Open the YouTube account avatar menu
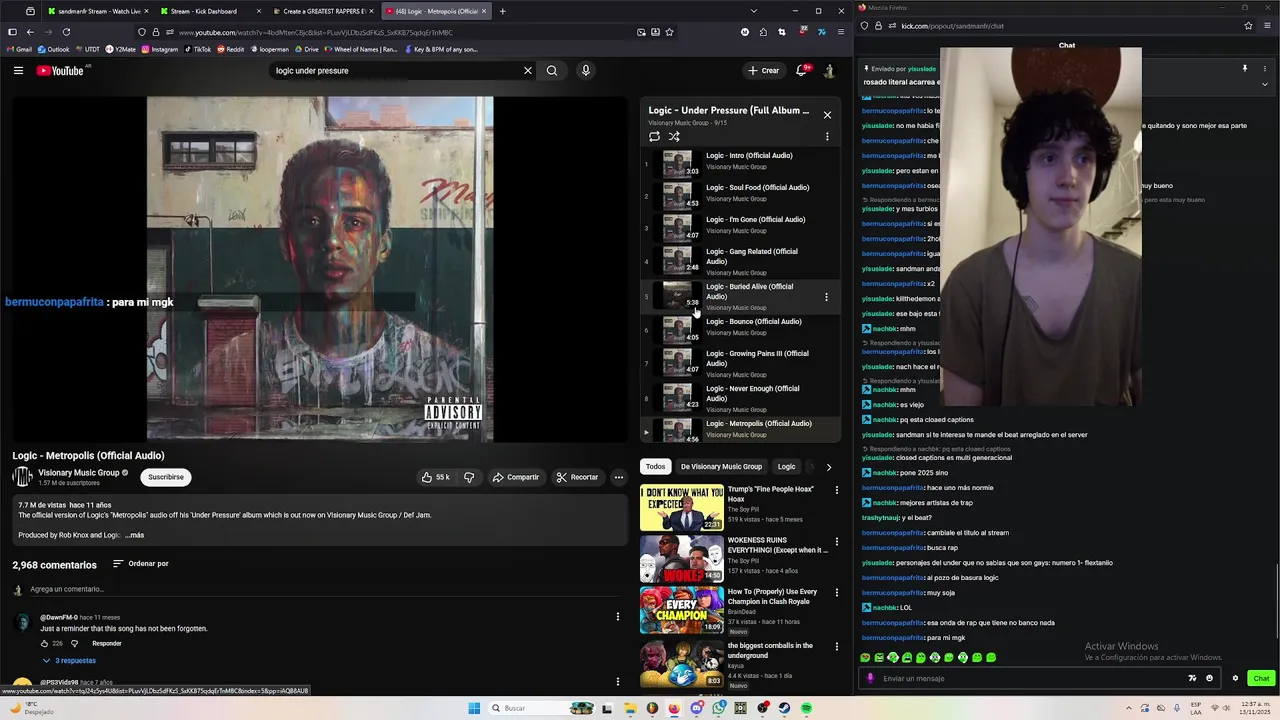Screen dimensions: 1280x720 coord(829,70)
